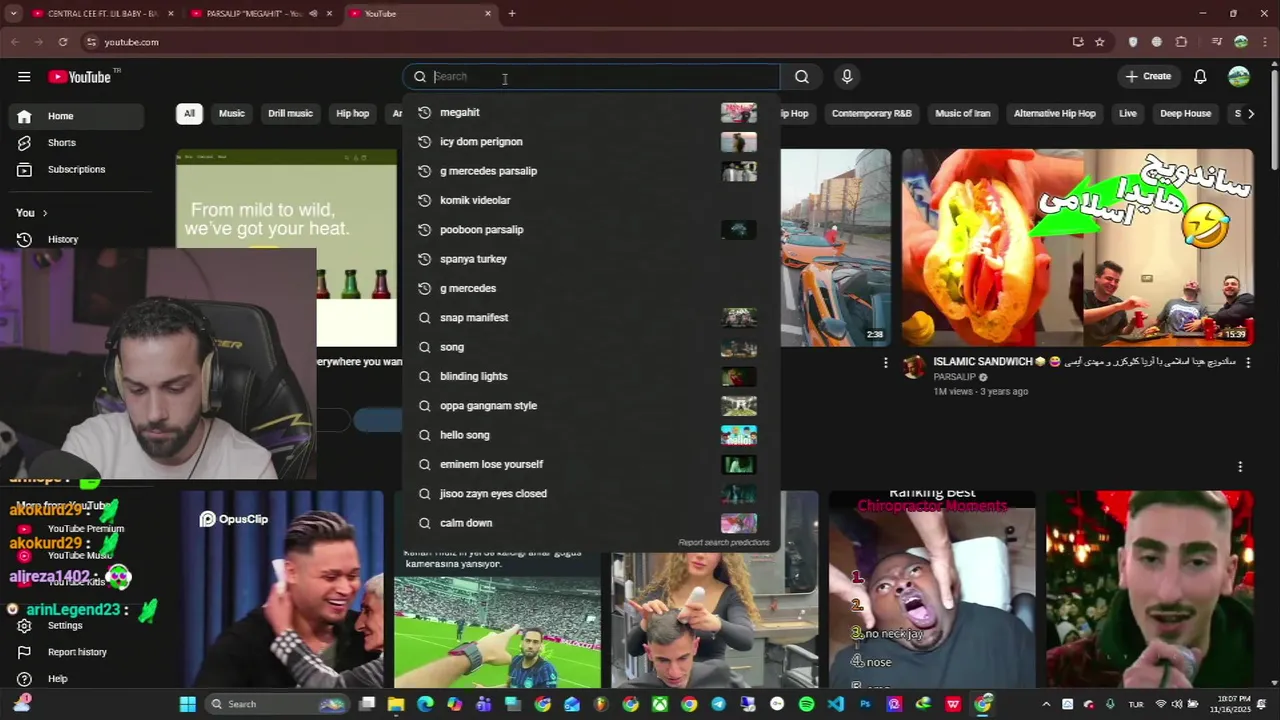Open Photoshop from the taskbar
Screen dimensions: 1280x720
[x=865, y=704]
